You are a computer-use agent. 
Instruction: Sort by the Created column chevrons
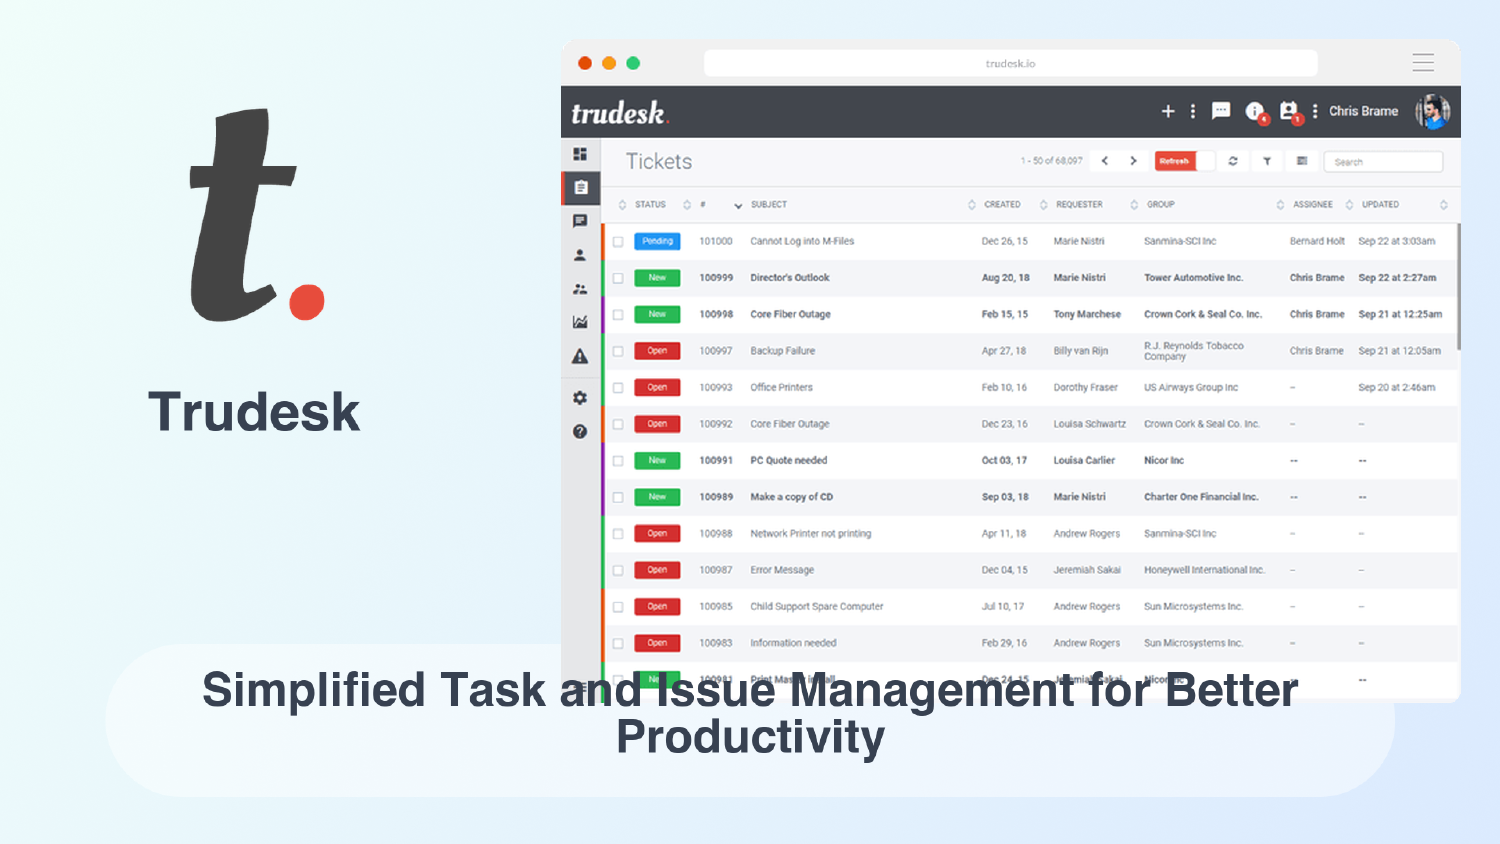pyautogui.click(x=970, y=204)
